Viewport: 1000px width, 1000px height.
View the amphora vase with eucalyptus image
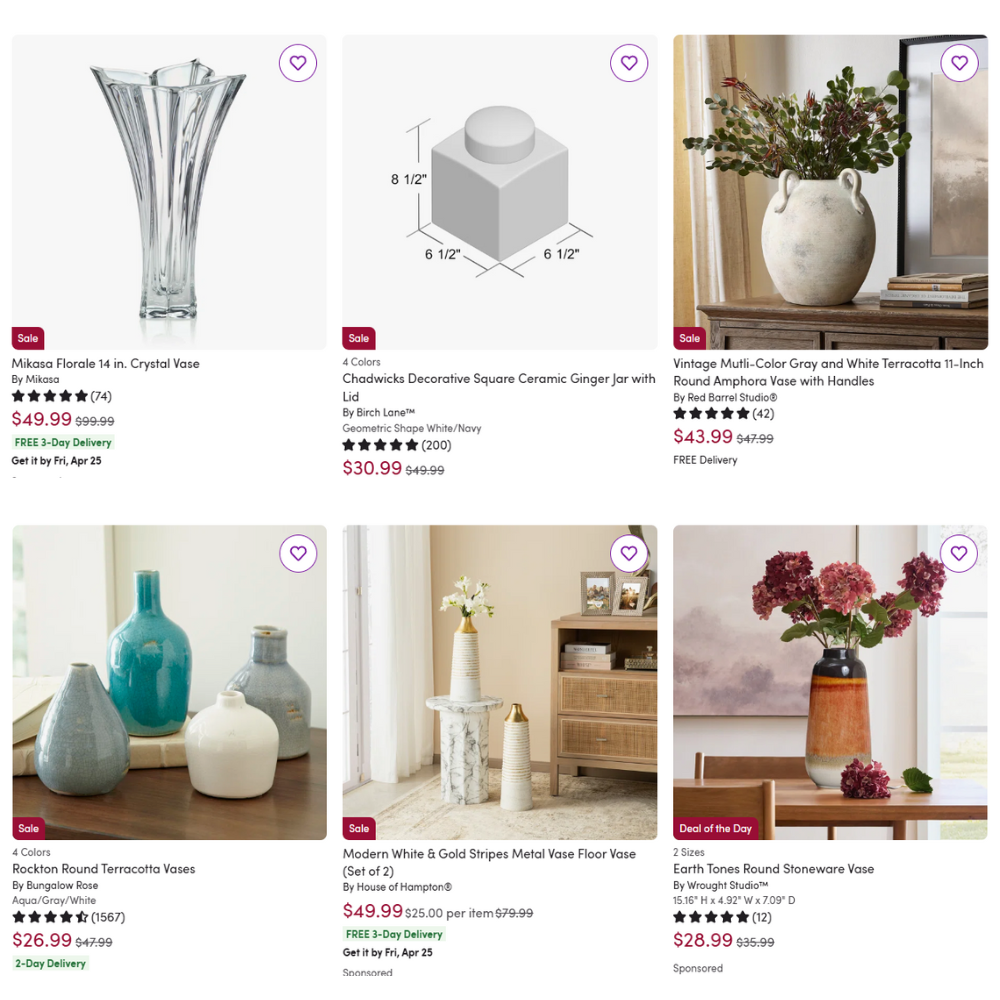click(830, 192)
